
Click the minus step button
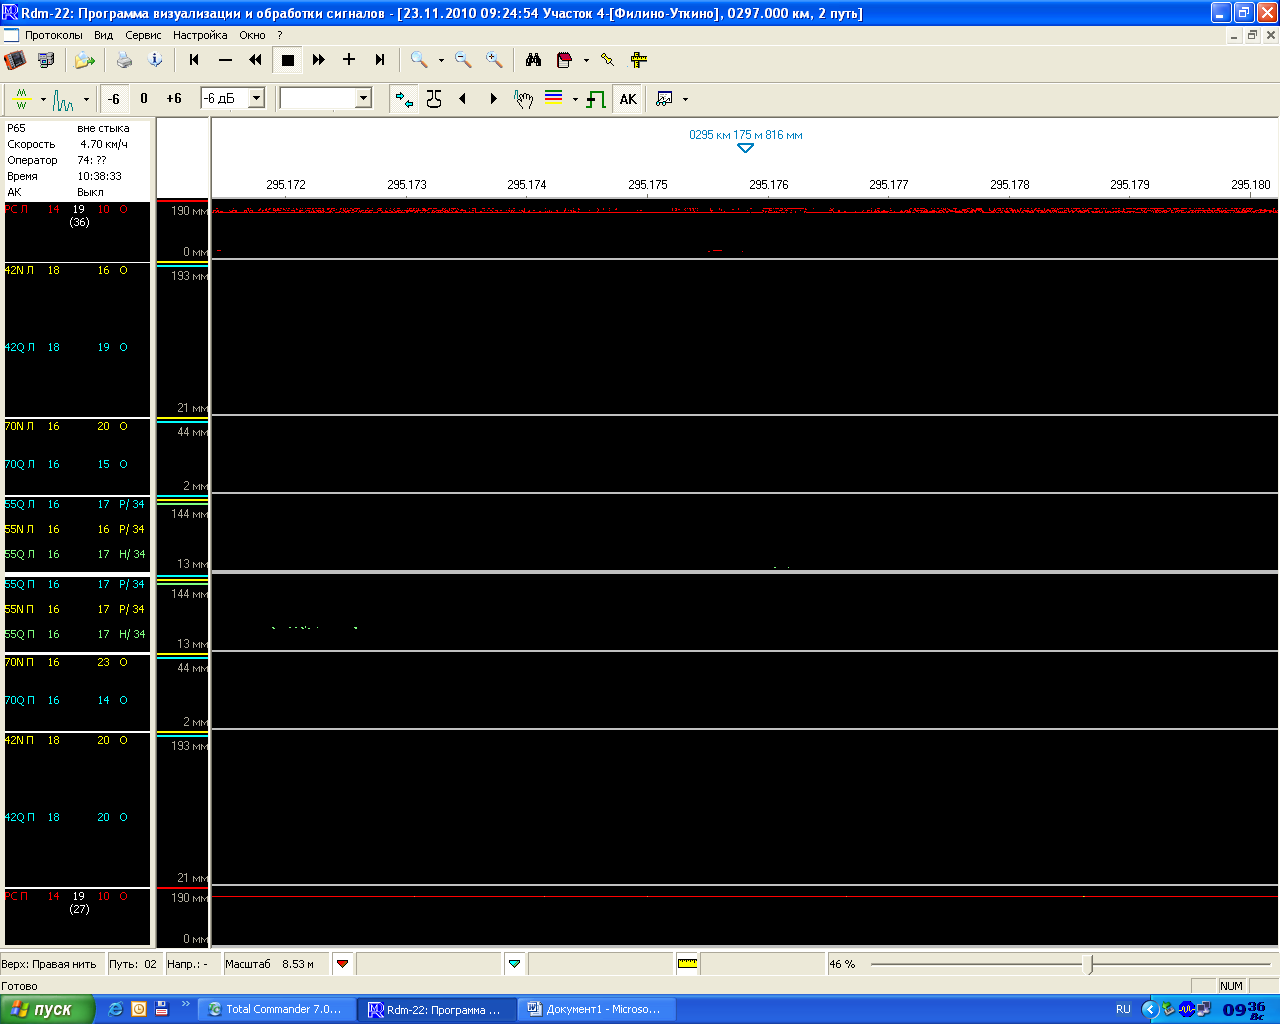(225, 60)
